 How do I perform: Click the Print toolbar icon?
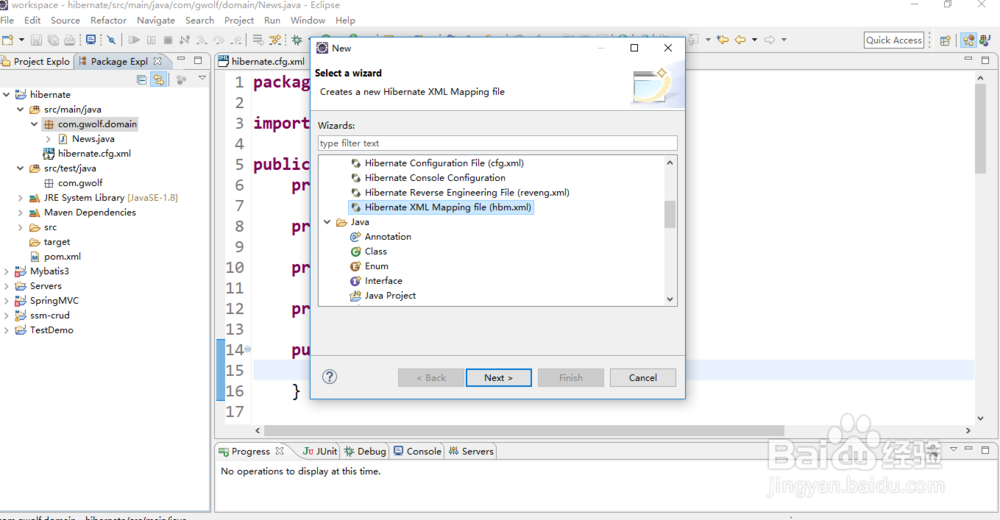[70, 40]
